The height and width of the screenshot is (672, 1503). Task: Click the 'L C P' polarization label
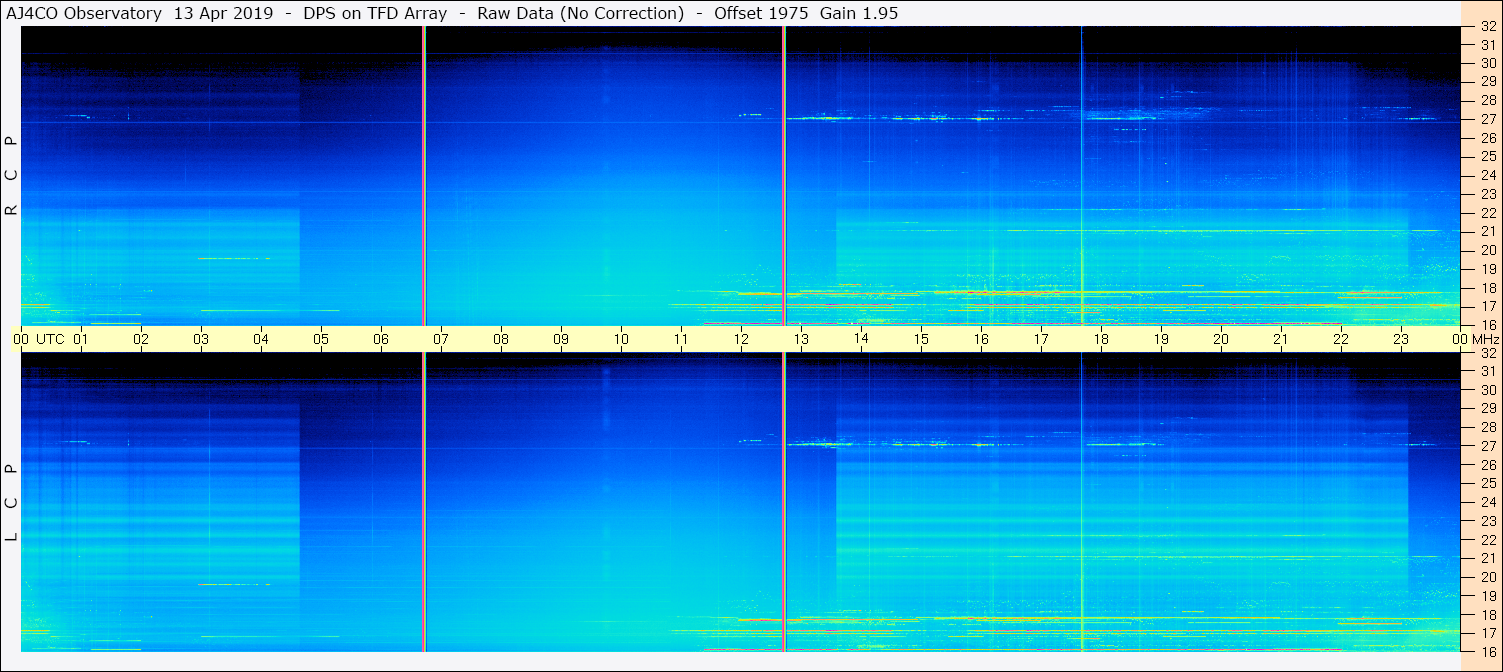(11, 503)
